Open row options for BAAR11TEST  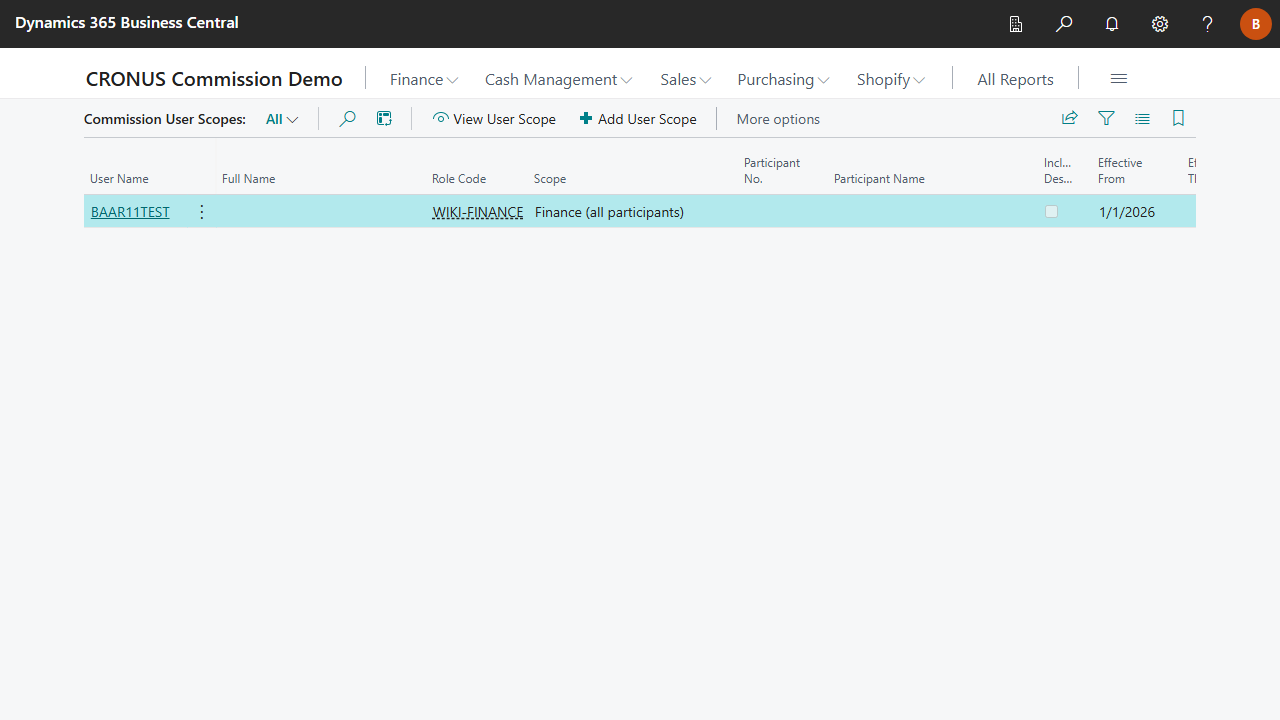pos(202,212)
